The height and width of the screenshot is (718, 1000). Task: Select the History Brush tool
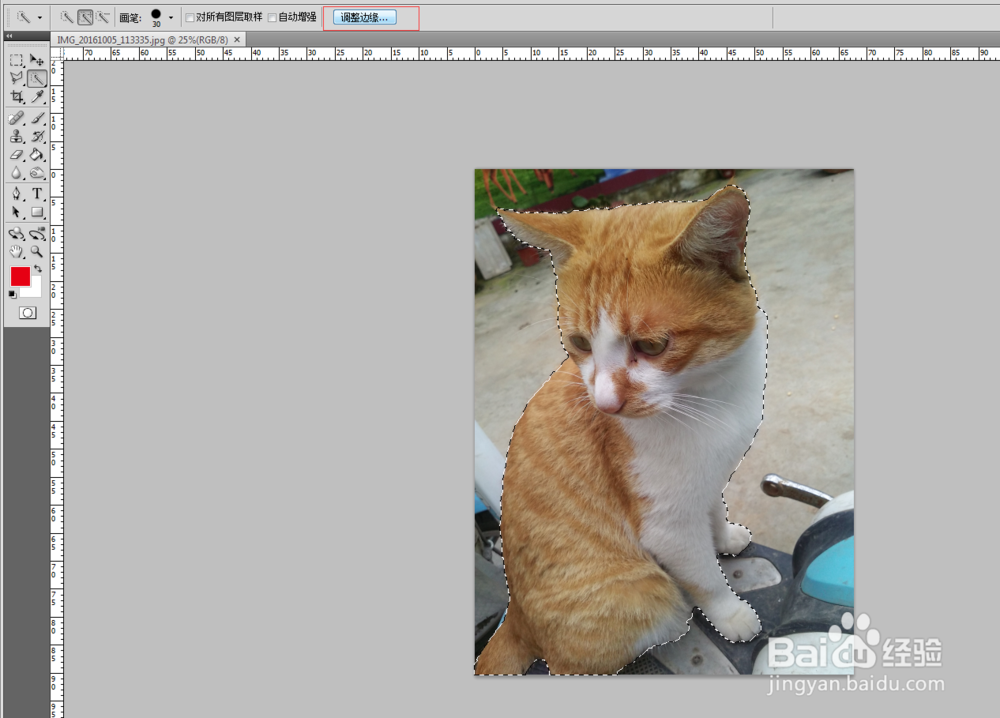click(x=37, y=136)
